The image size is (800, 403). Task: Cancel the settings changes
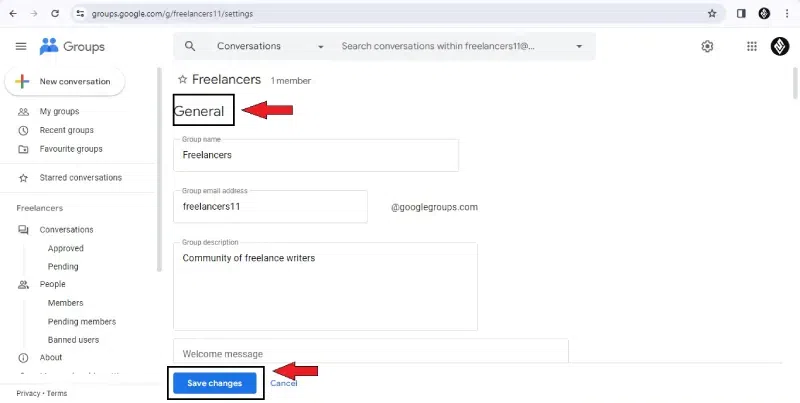coord(284,383)
